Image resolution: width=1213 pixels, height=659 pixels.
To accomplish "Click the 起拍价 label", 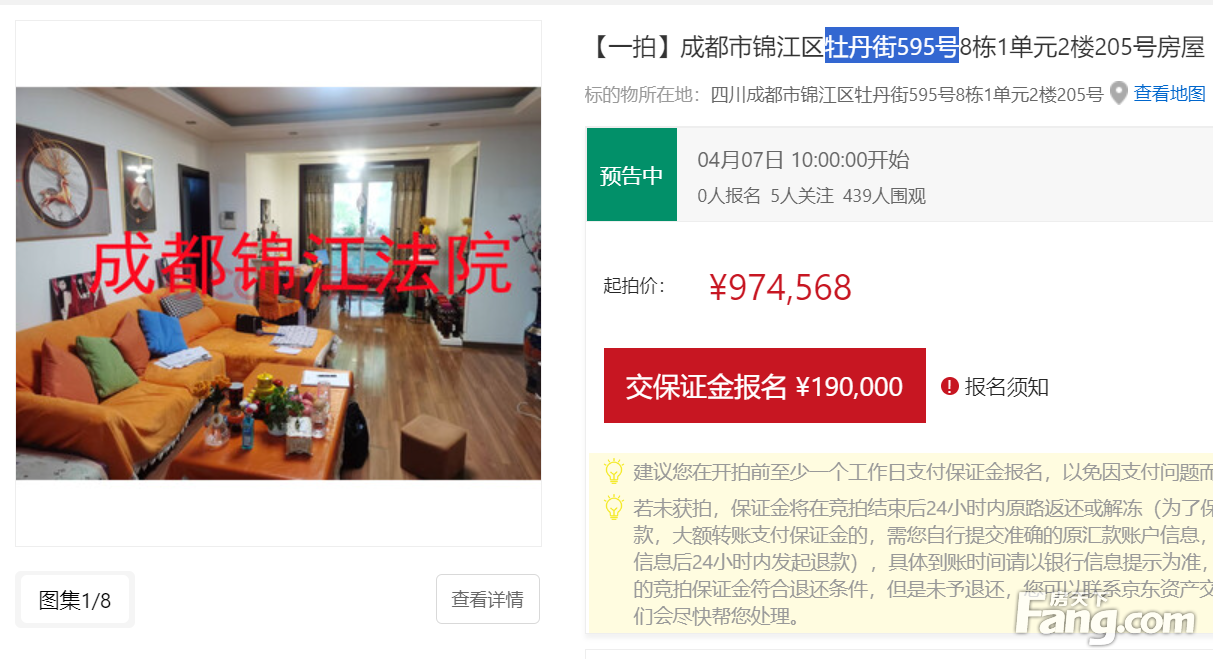I will [x=634, y=286].
